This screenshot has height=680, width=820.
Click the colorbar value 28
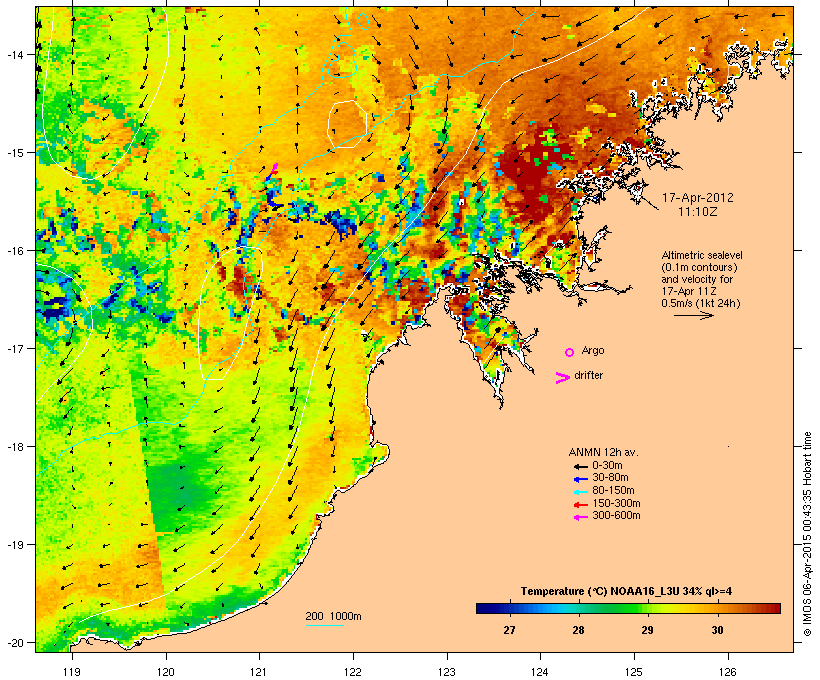(578, 630)
